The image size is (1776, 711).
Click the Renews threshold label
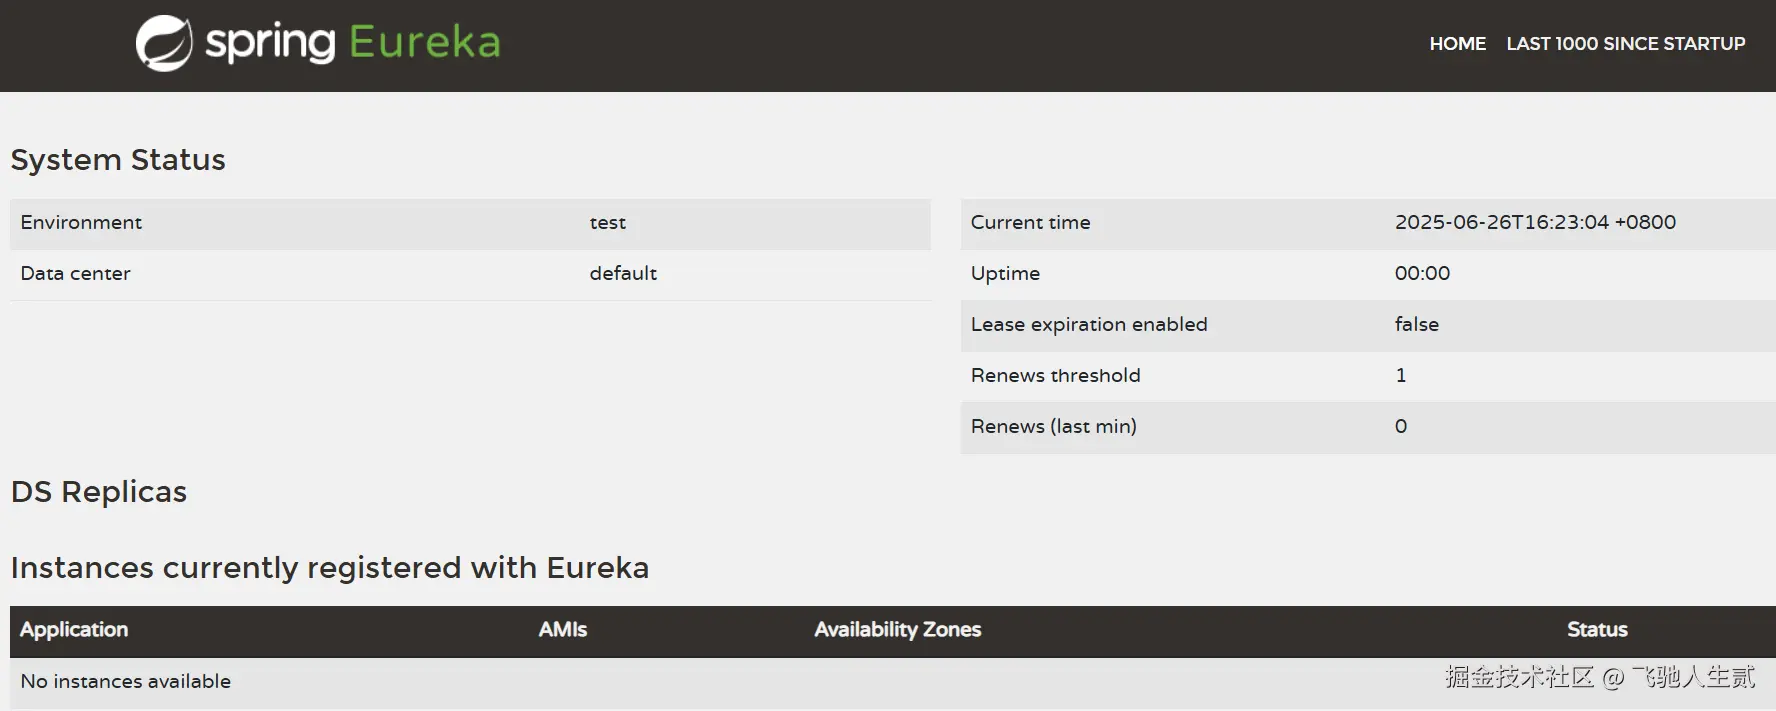(x=1055, y=376)
